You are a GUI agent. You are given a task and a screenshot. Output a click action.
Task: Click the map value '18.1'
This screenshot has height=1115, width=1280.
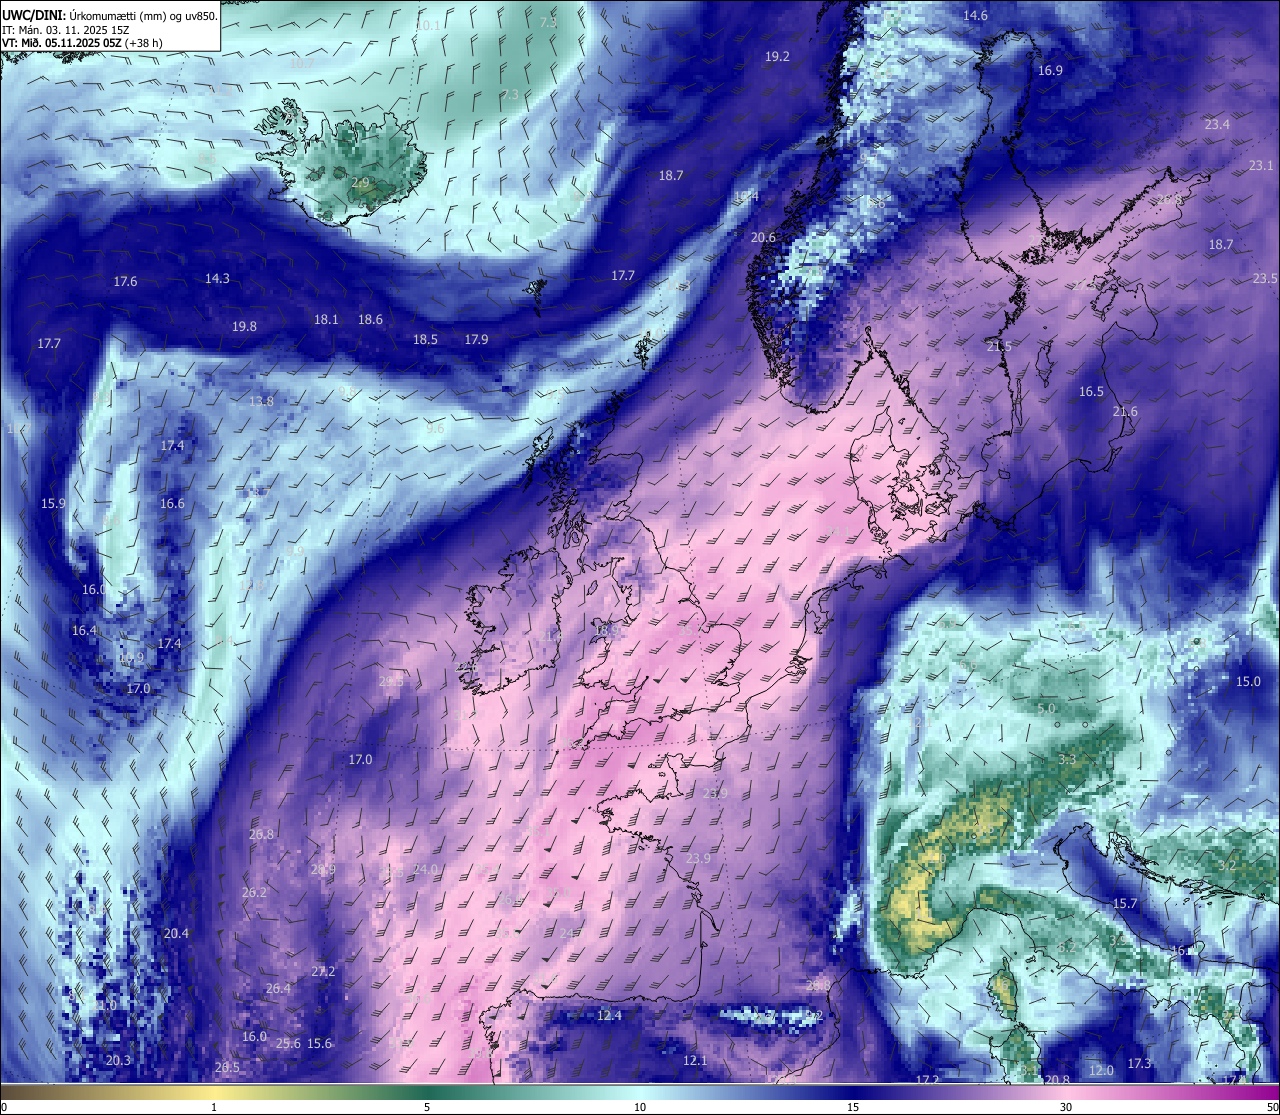(x=326, y=320)
